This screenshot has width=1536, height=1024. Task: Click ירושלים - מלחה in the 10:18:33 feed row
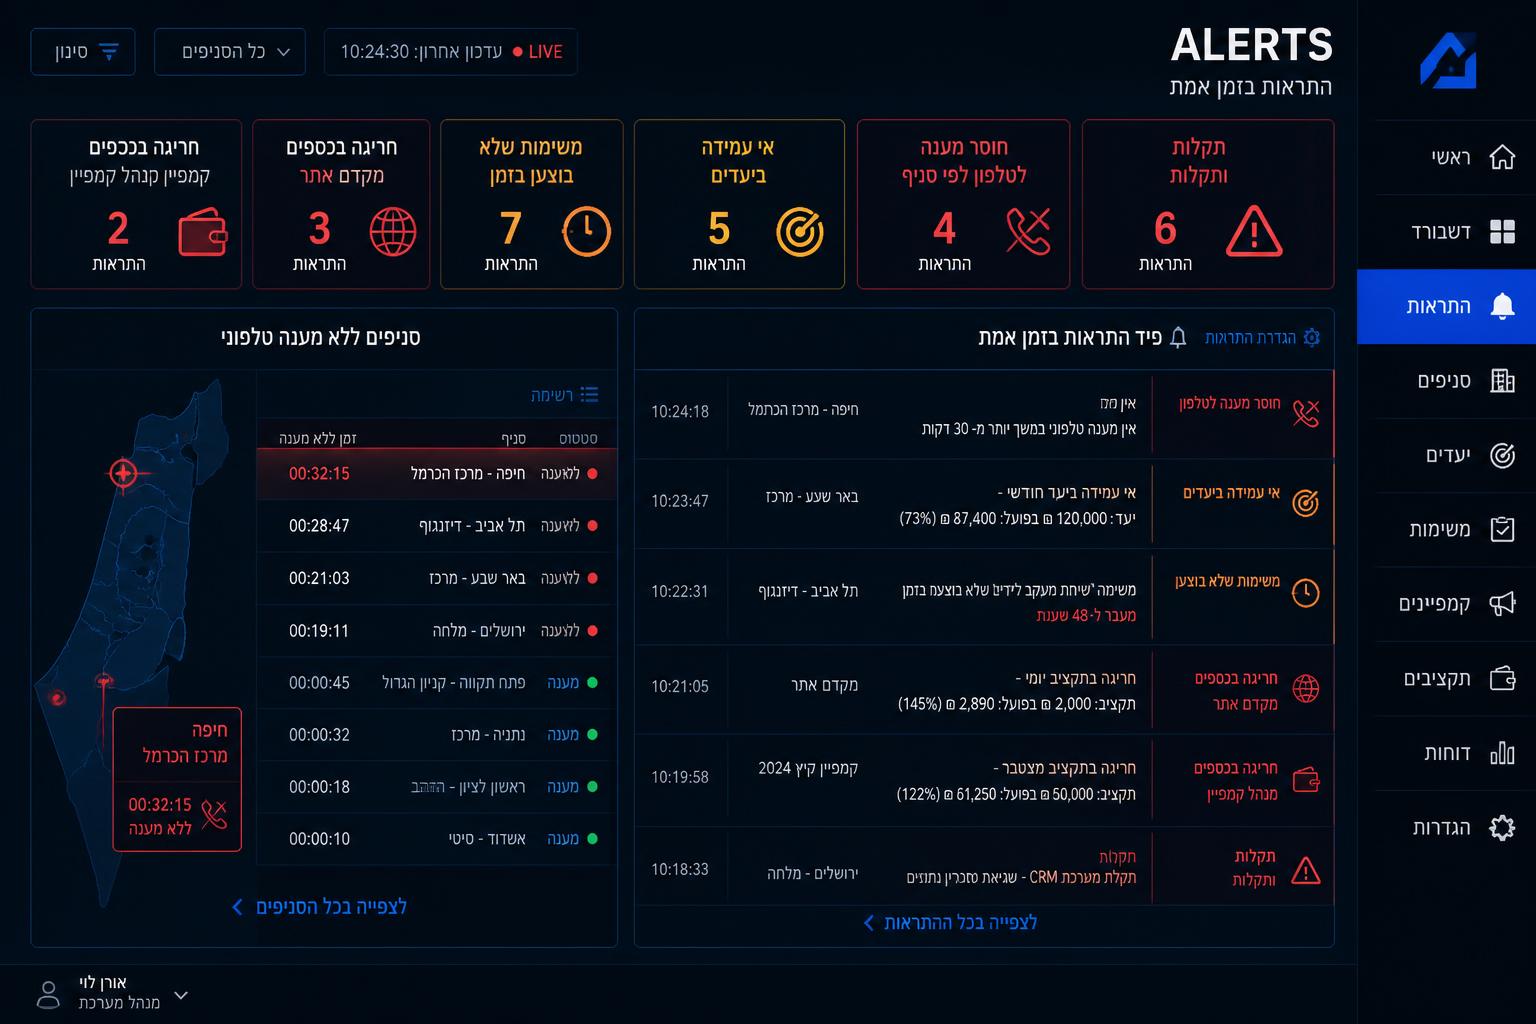click(813, 873)
